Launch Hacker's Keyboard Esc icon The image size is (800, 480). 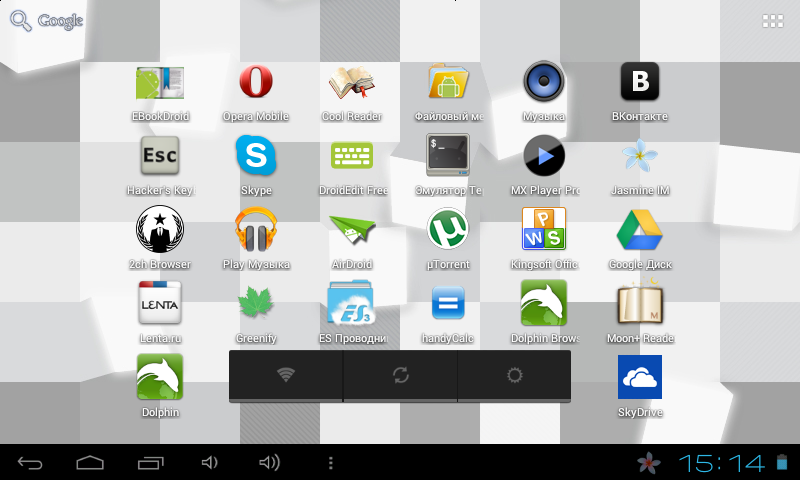(x=160, y=155)
